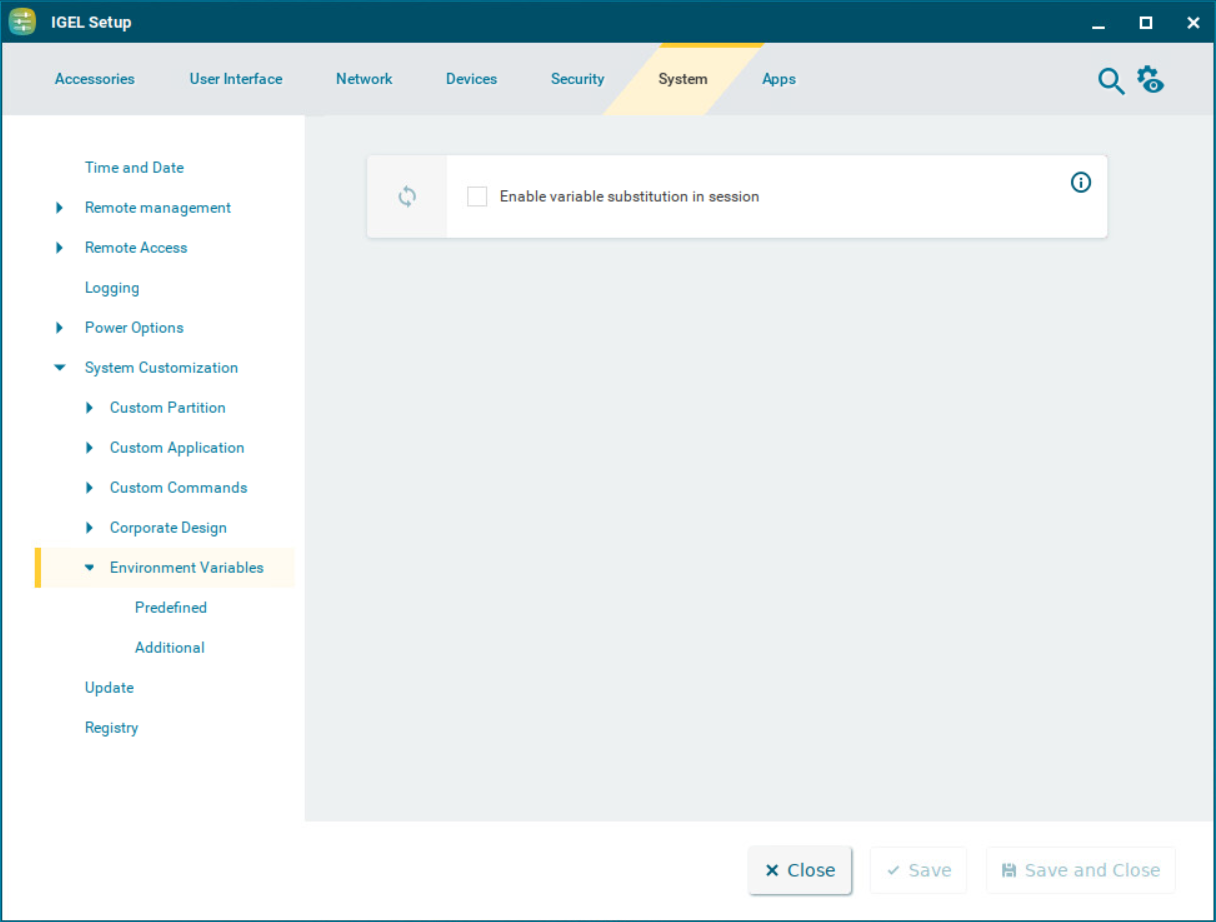Open the Registry entry in sidebar
The height and width of the screenshot is (922, 1216).
coord(111,728)
